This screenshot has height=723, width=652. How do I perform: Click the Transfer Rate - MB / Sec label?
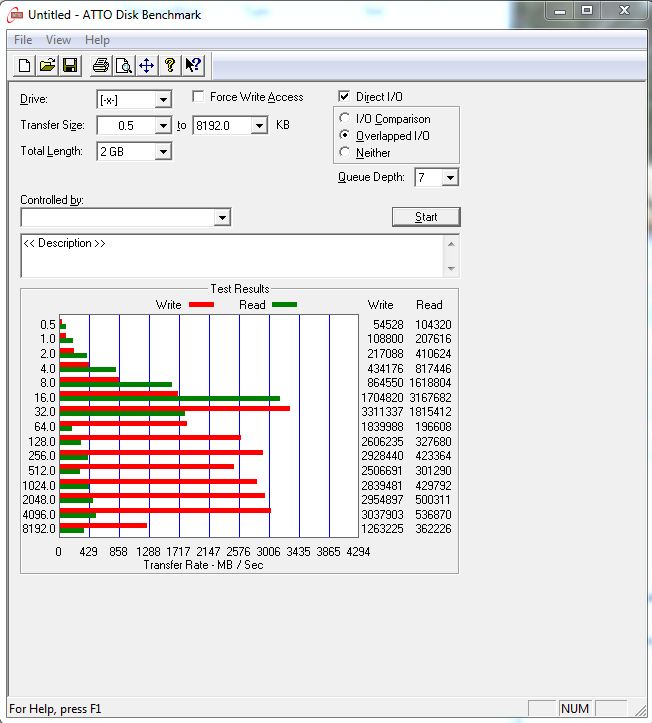point(203,565)
